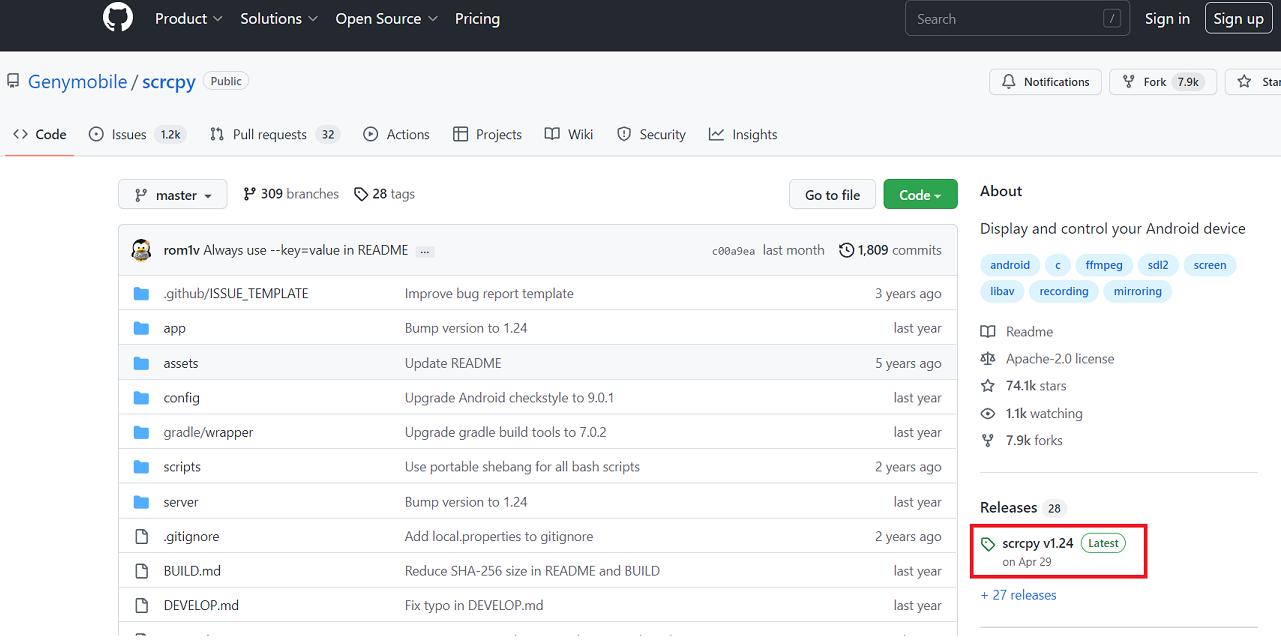
Task: Click the scripts folder icon
Action: click(x=141, y=467)
